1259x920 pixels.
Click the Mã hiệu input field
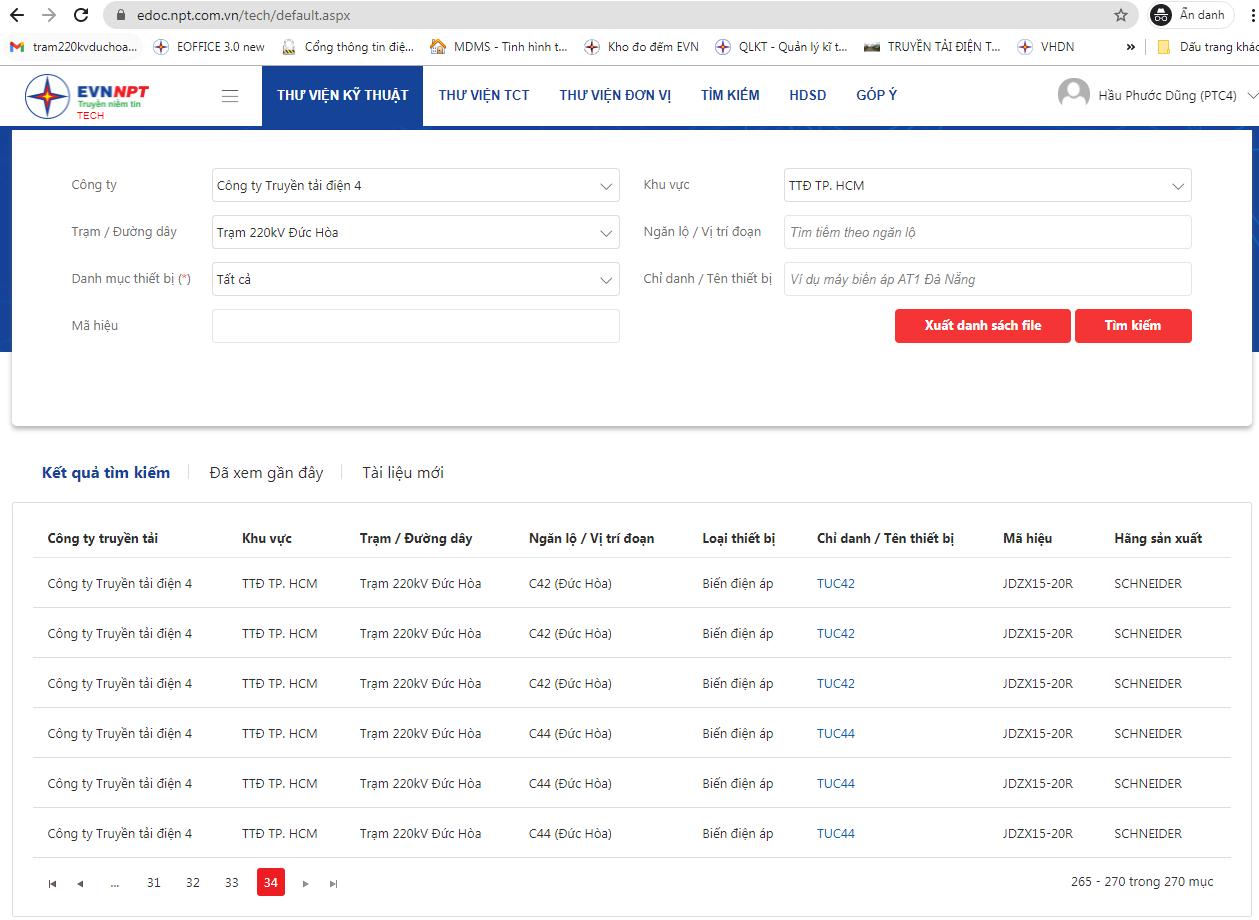[x=415, y=326]
